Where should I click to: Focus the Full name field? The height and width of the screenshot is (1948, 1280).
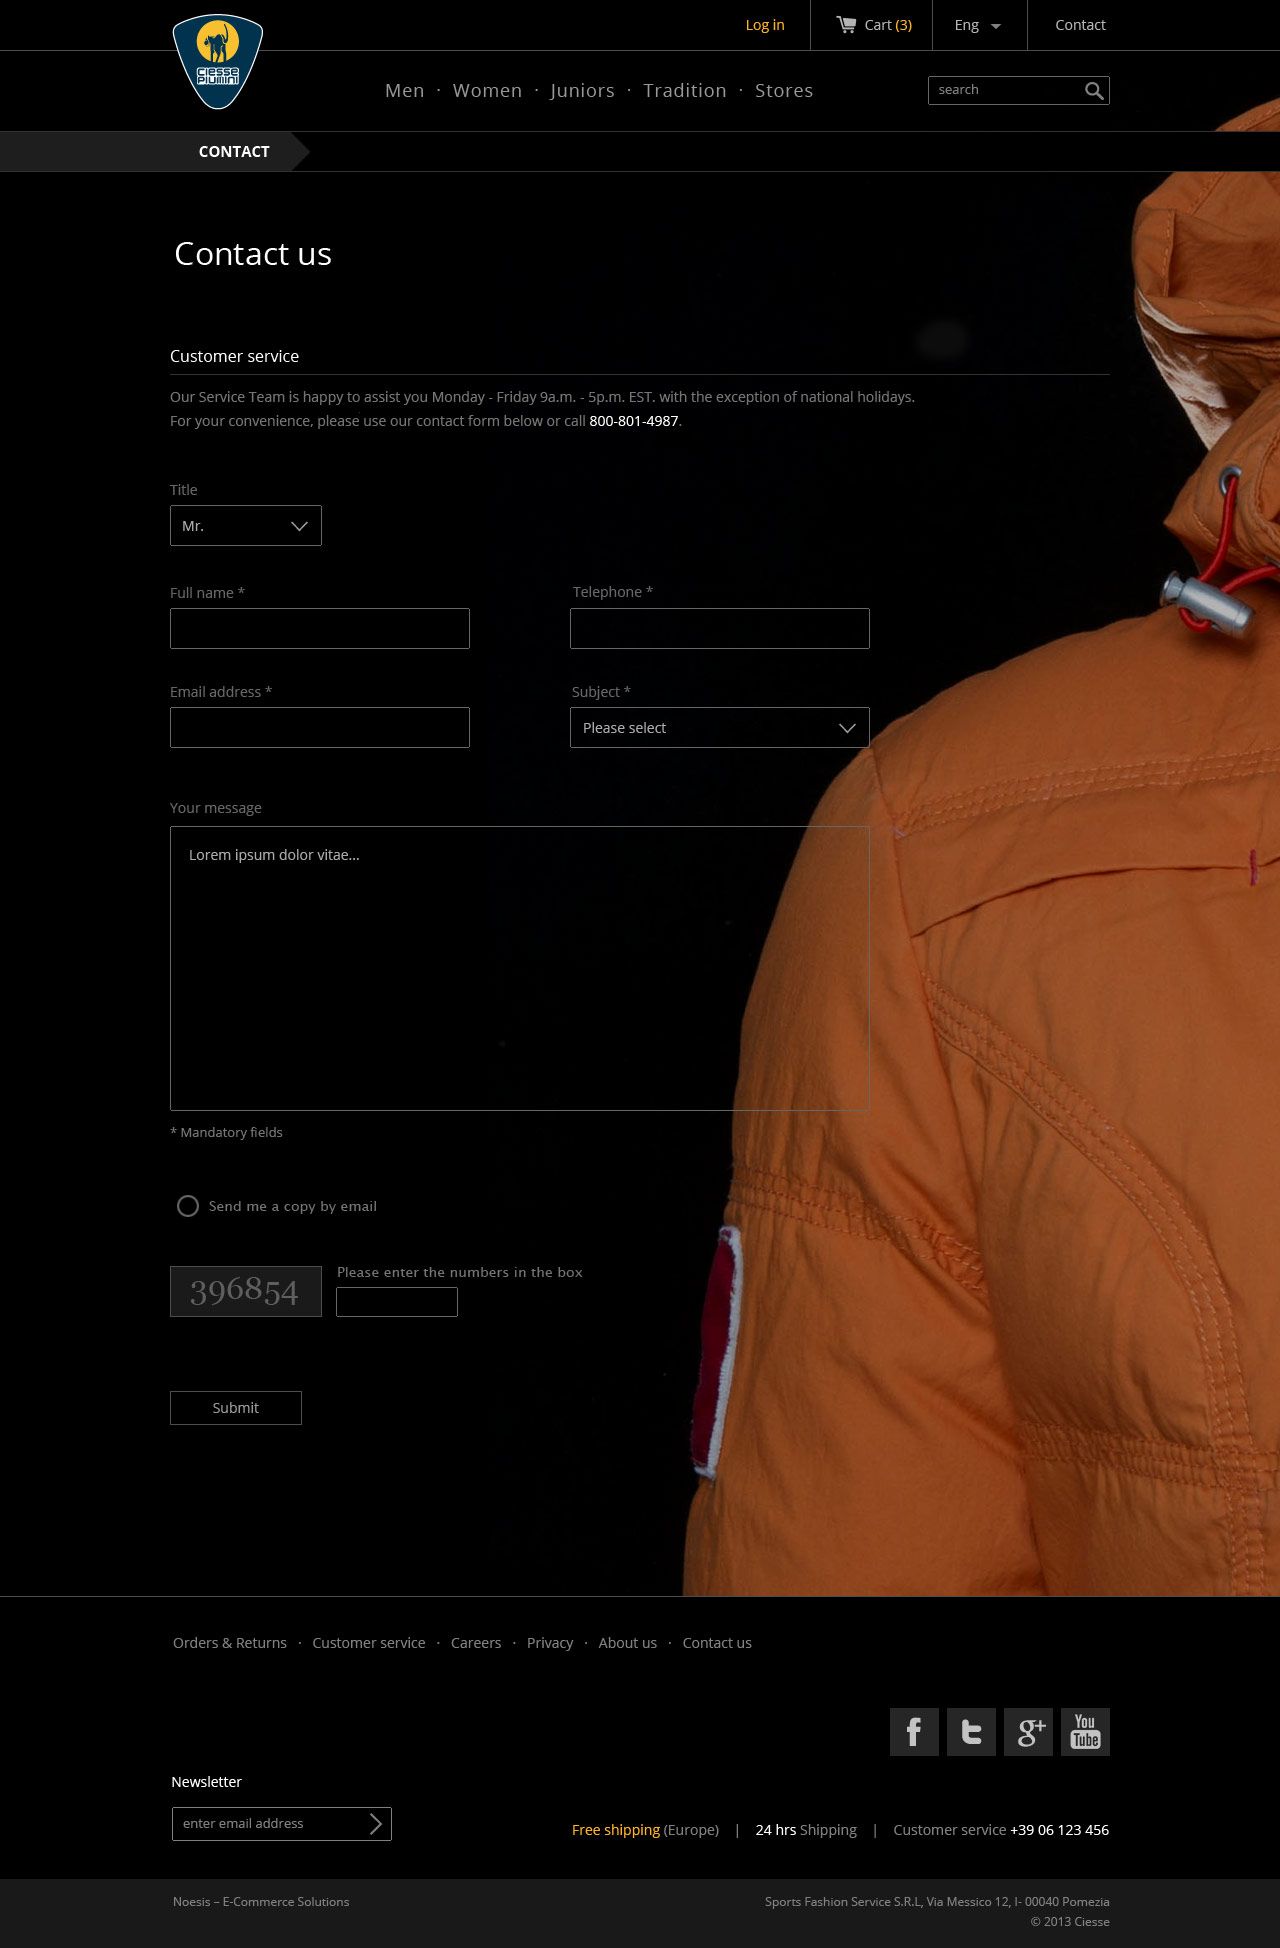[320, 629]
